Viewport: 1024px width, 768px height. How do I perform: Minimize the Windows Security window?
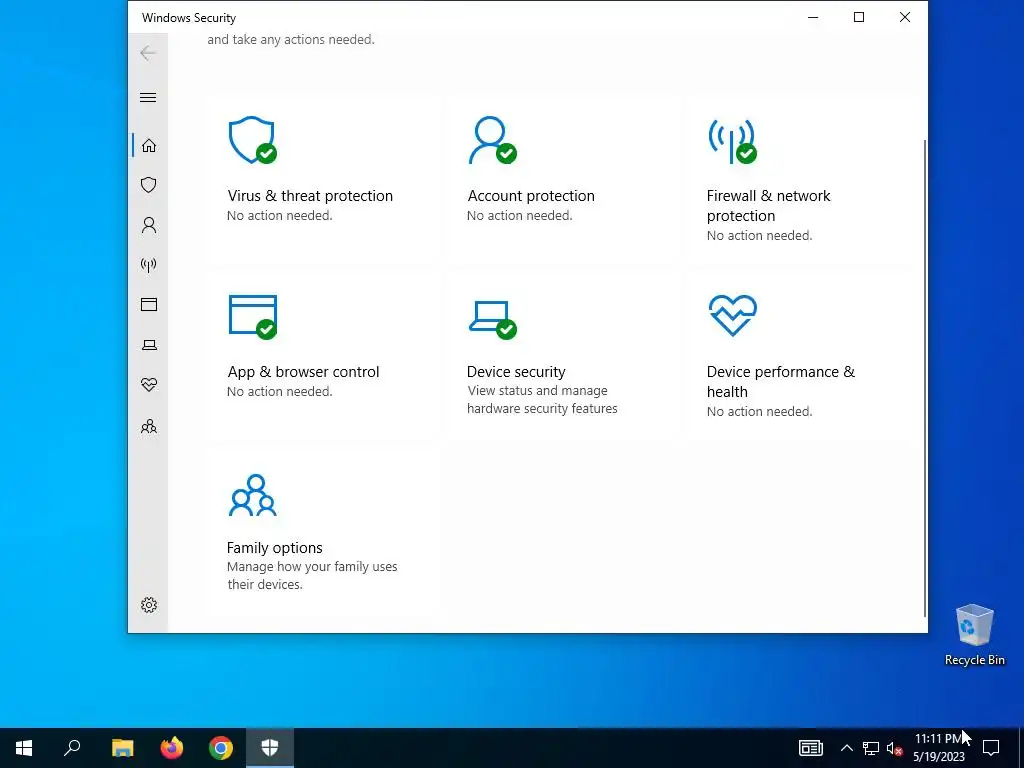point(813,18)
